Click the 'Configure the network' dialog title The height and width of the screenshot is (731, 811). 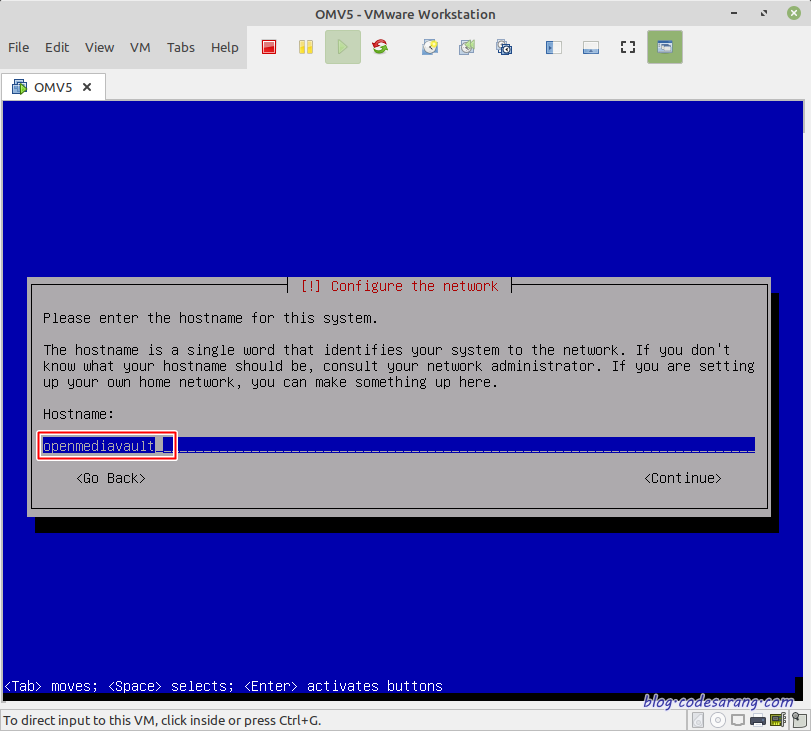[x=399, y=286]
